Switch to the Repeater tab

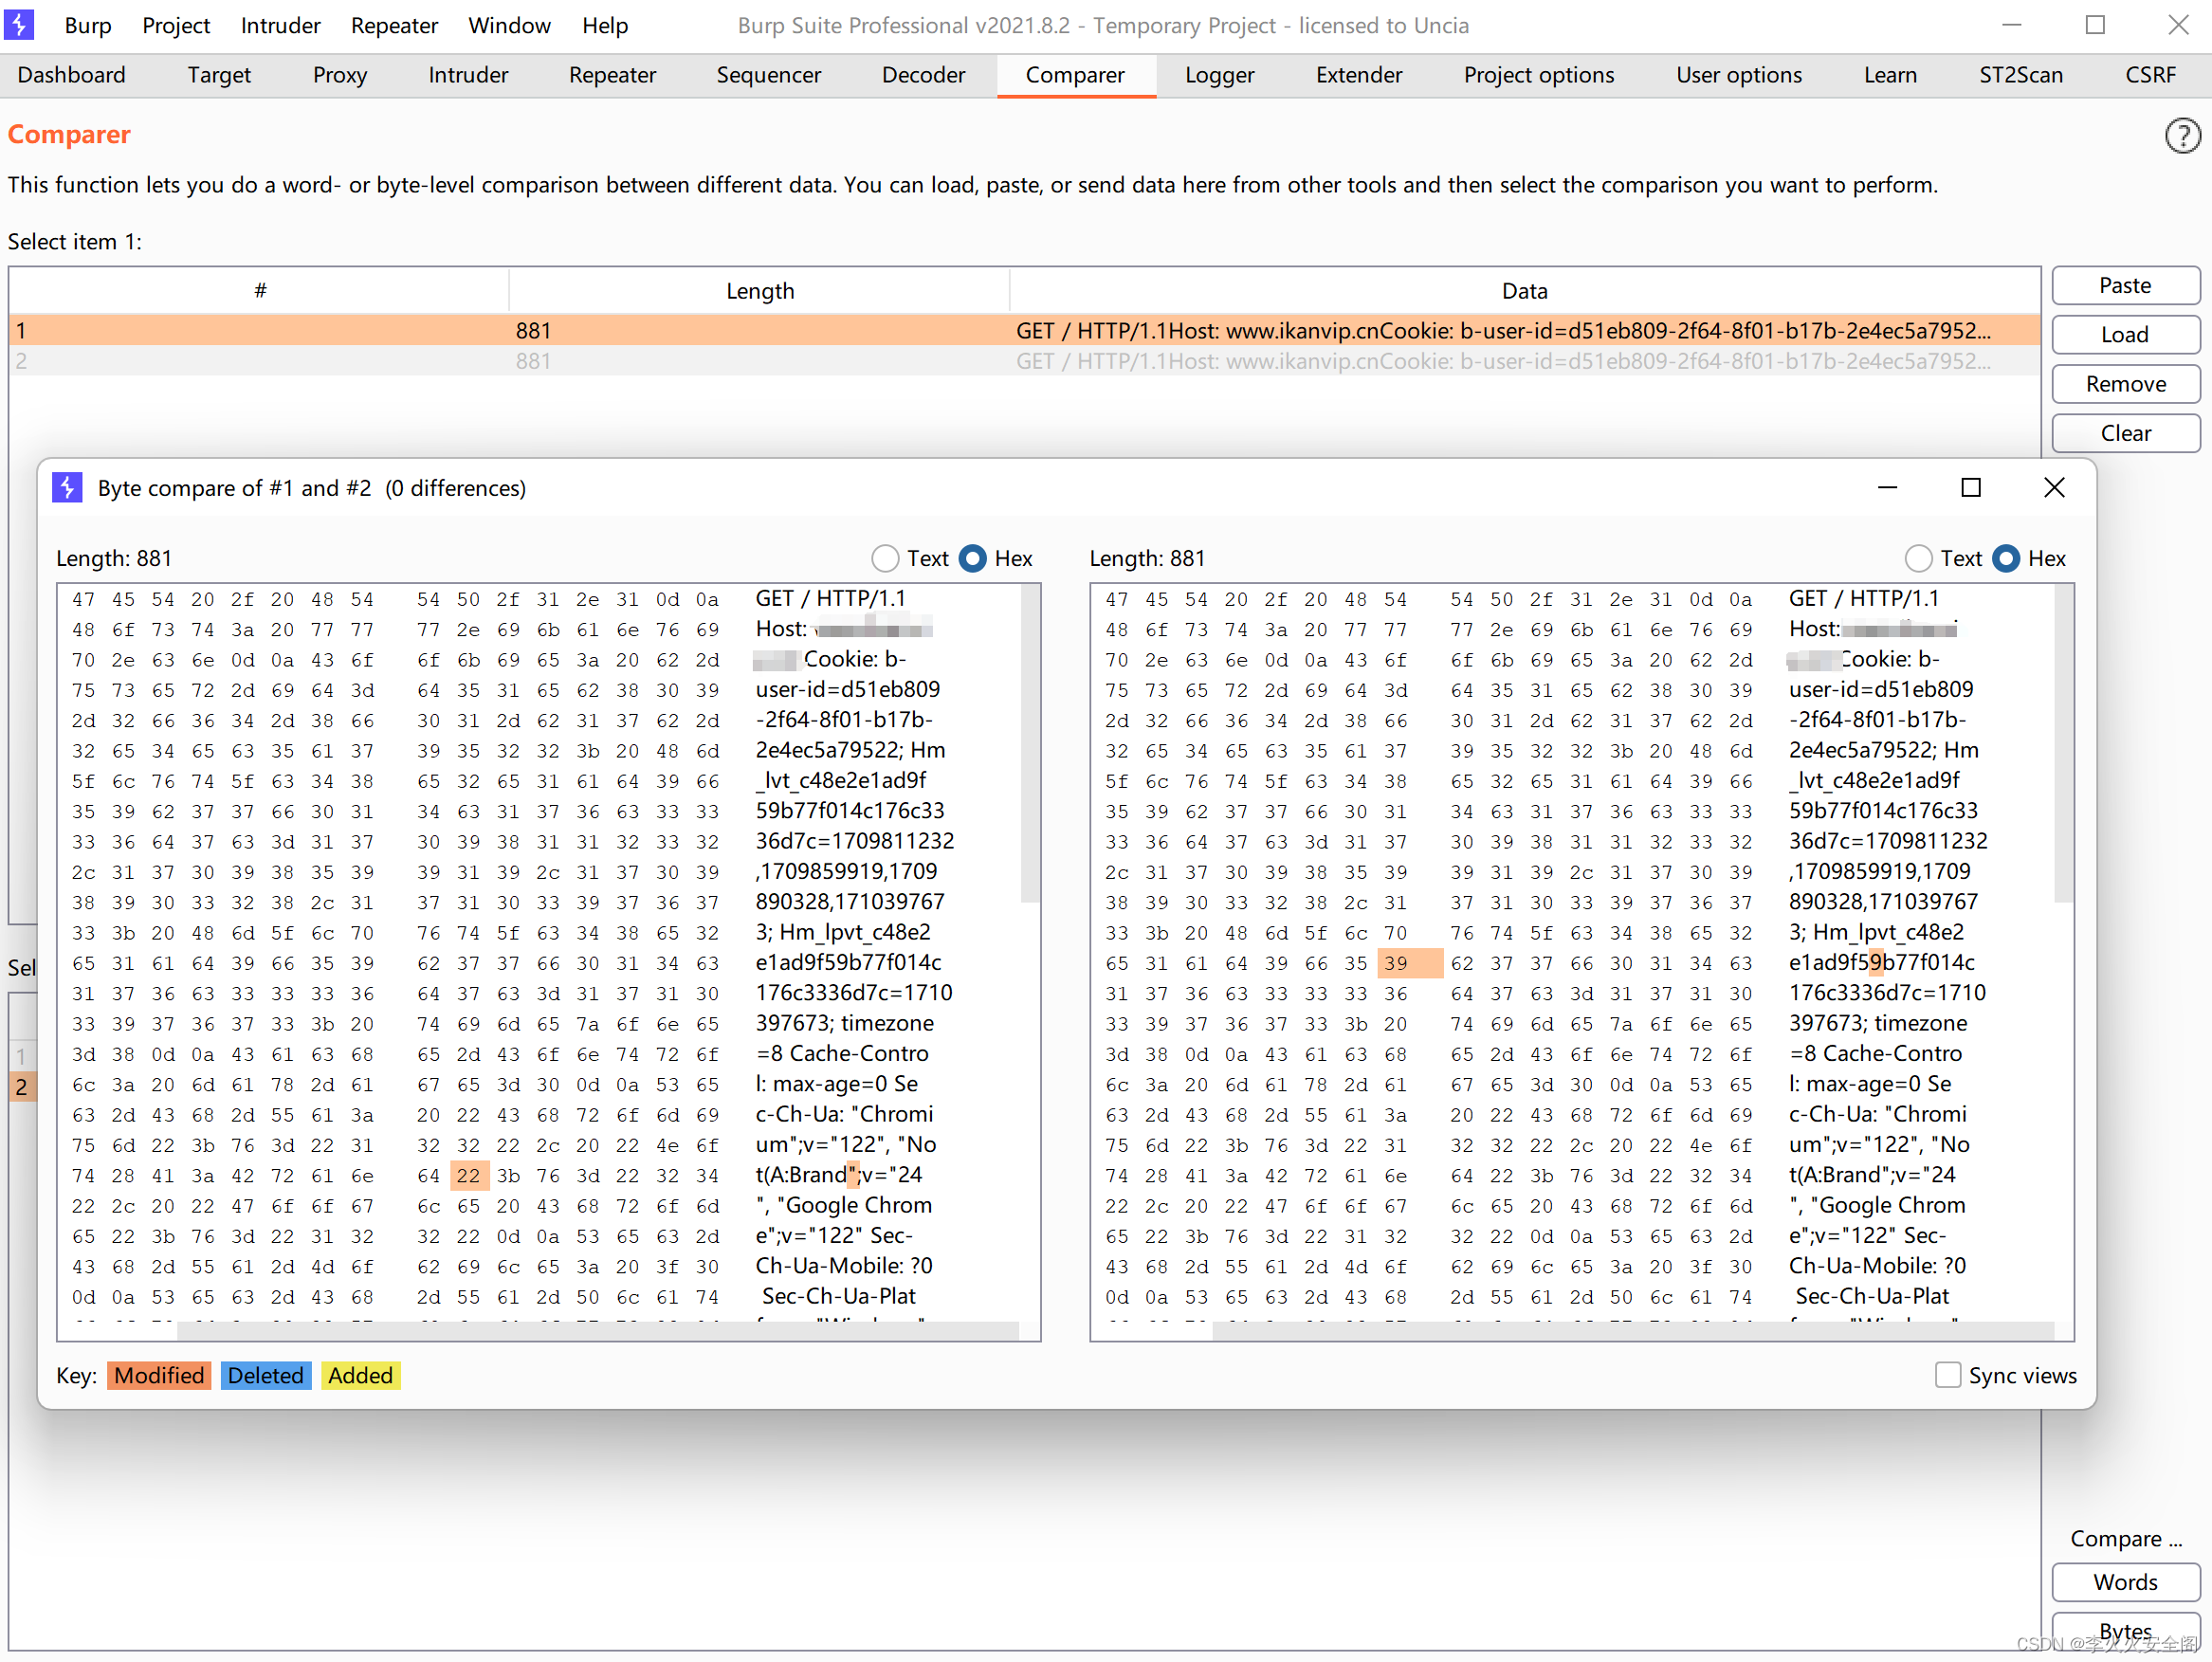click(612, 75)
